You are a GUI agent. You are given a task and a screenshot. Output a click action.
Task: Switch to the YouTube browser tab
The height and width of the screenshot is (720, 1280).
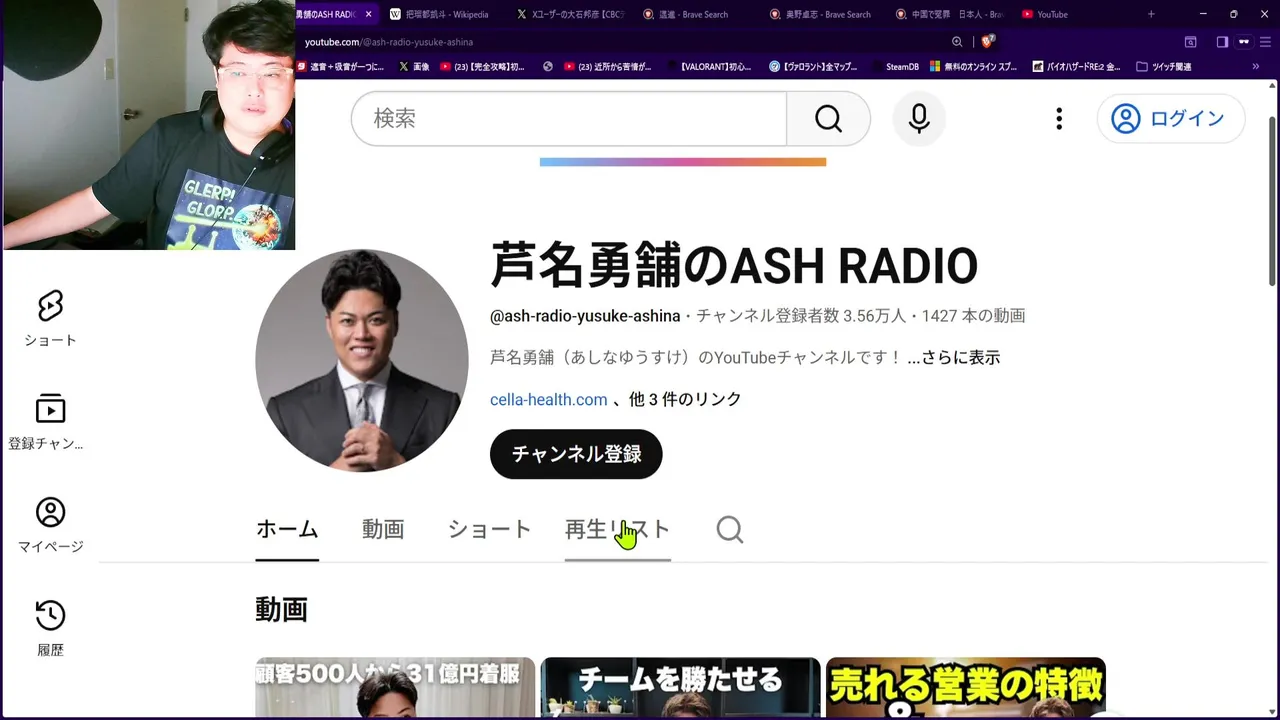pyautogui.click(x=1045, y=14)
